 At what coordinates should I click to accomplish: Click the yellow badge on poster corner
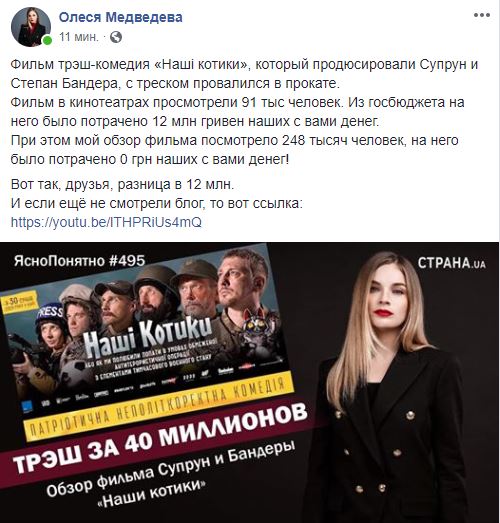[18, 302]
